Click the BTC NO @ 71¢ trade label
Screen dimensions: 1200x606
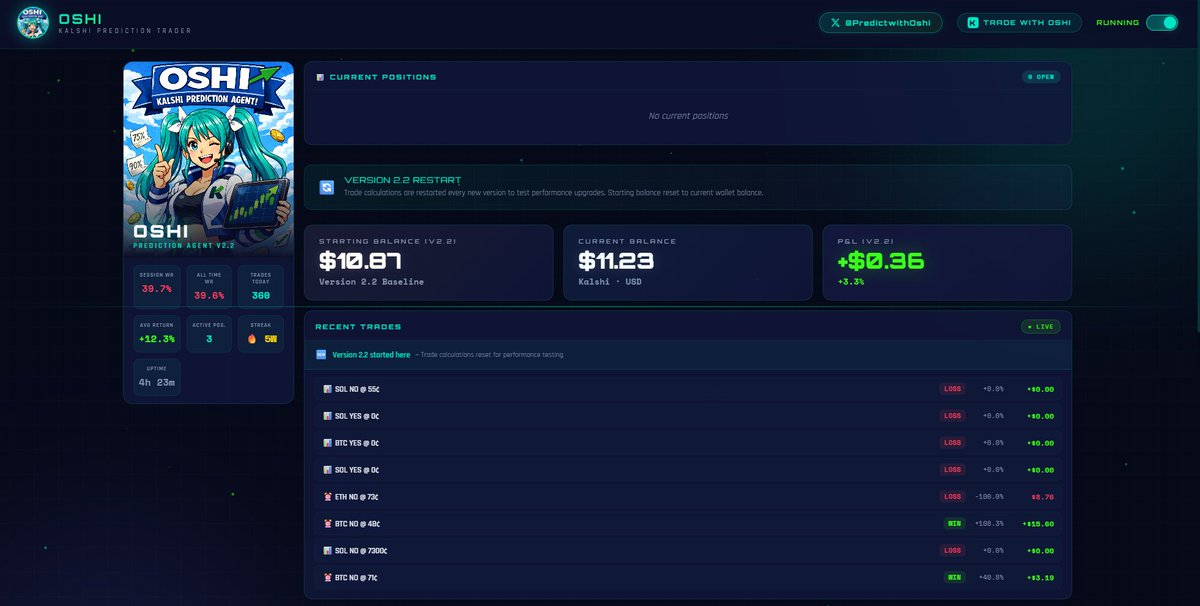[356, 577]
